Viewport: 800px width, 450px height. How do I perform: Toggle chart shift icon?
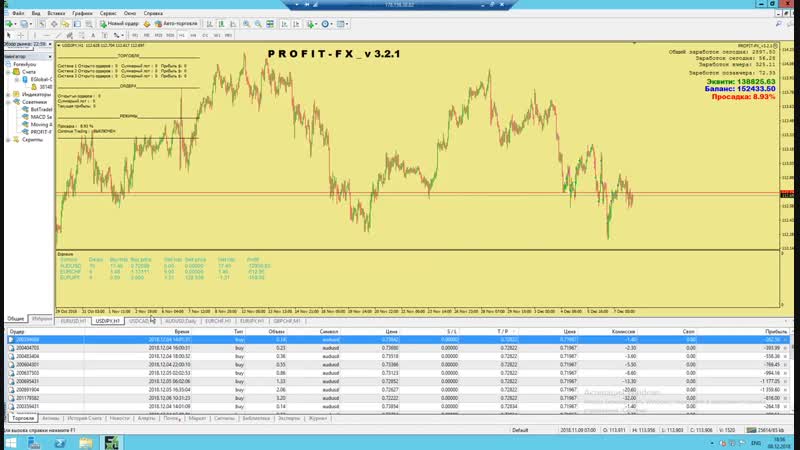[296, 24]
